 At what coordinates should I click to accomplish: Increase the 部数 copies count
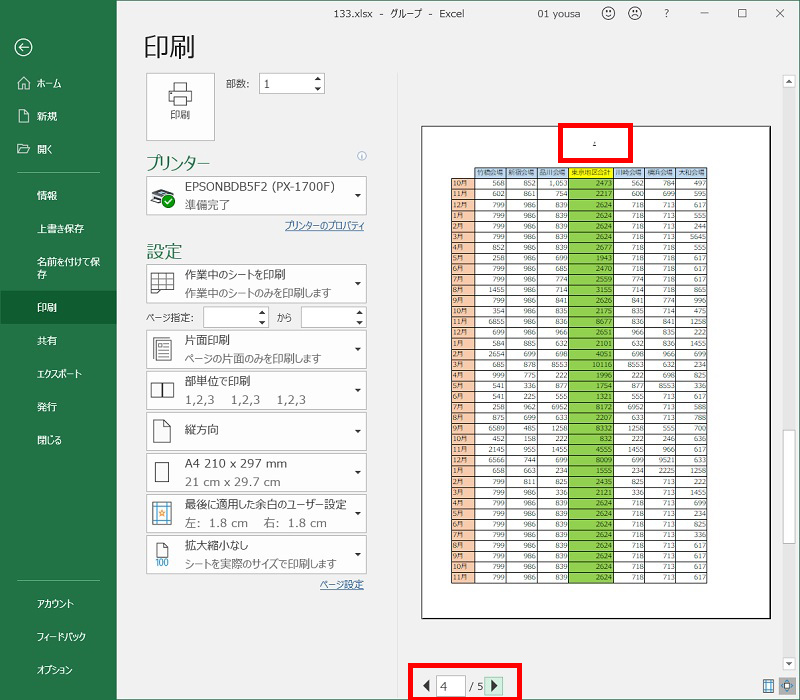pos(318,79)
